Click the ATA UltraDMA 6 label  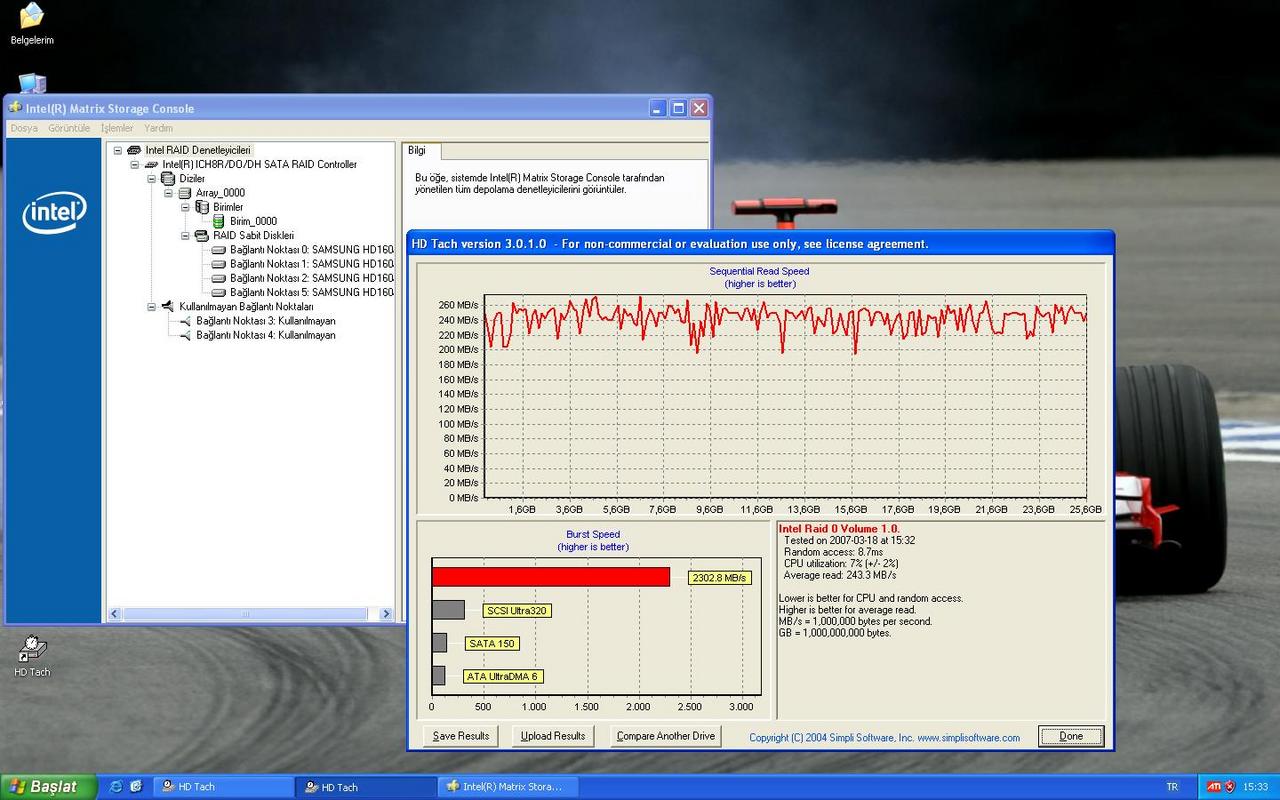[504, 676]
